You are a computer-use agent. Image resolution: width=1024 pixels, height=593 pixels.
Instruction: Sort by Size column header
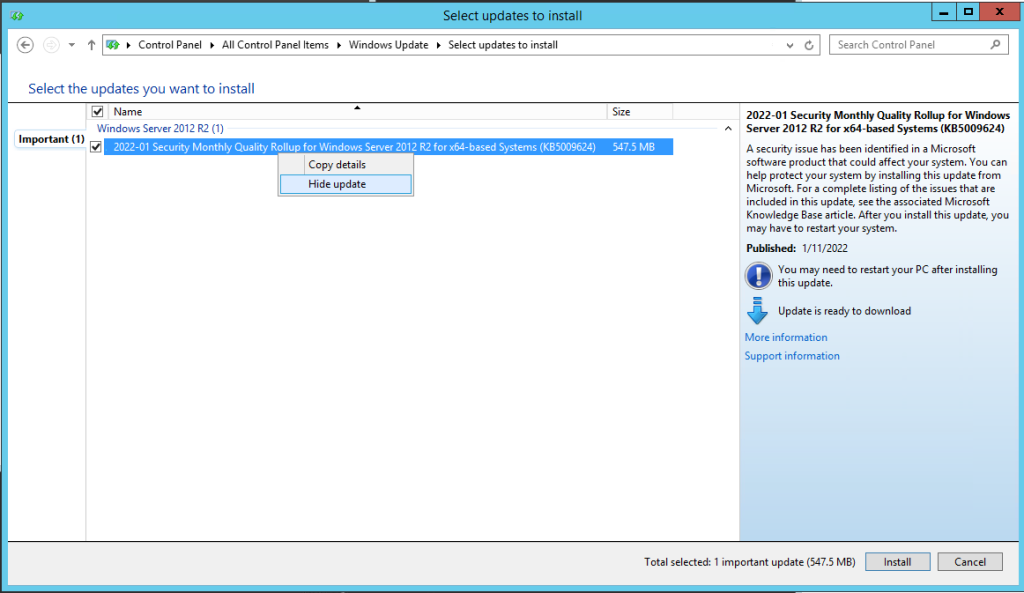639,112
